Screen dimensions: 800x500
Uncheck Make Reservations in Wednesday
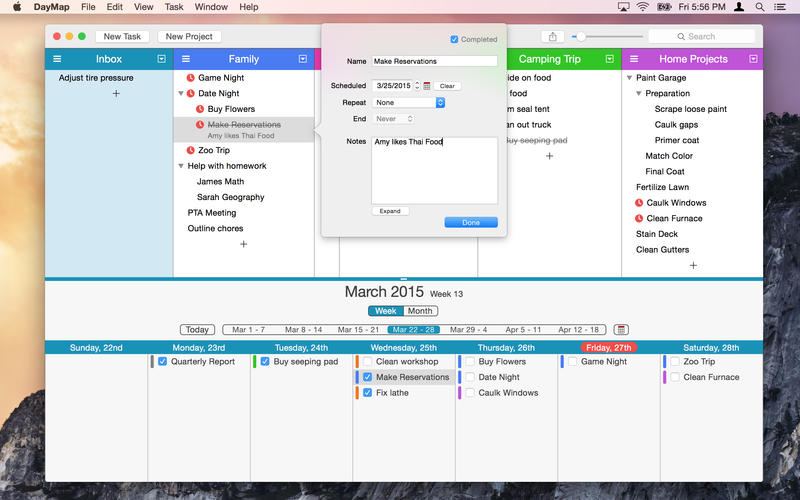point(367,377)
